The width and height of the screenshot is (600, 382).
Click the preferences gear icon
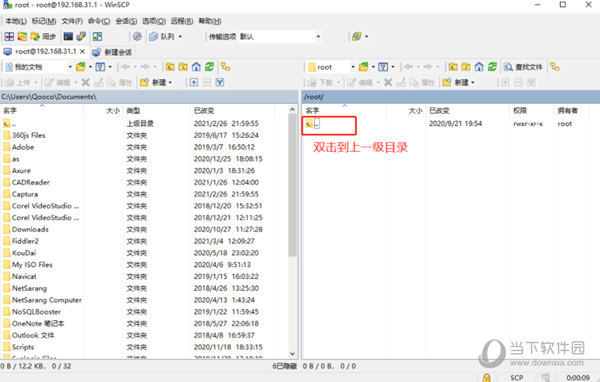tap(137, 36)
